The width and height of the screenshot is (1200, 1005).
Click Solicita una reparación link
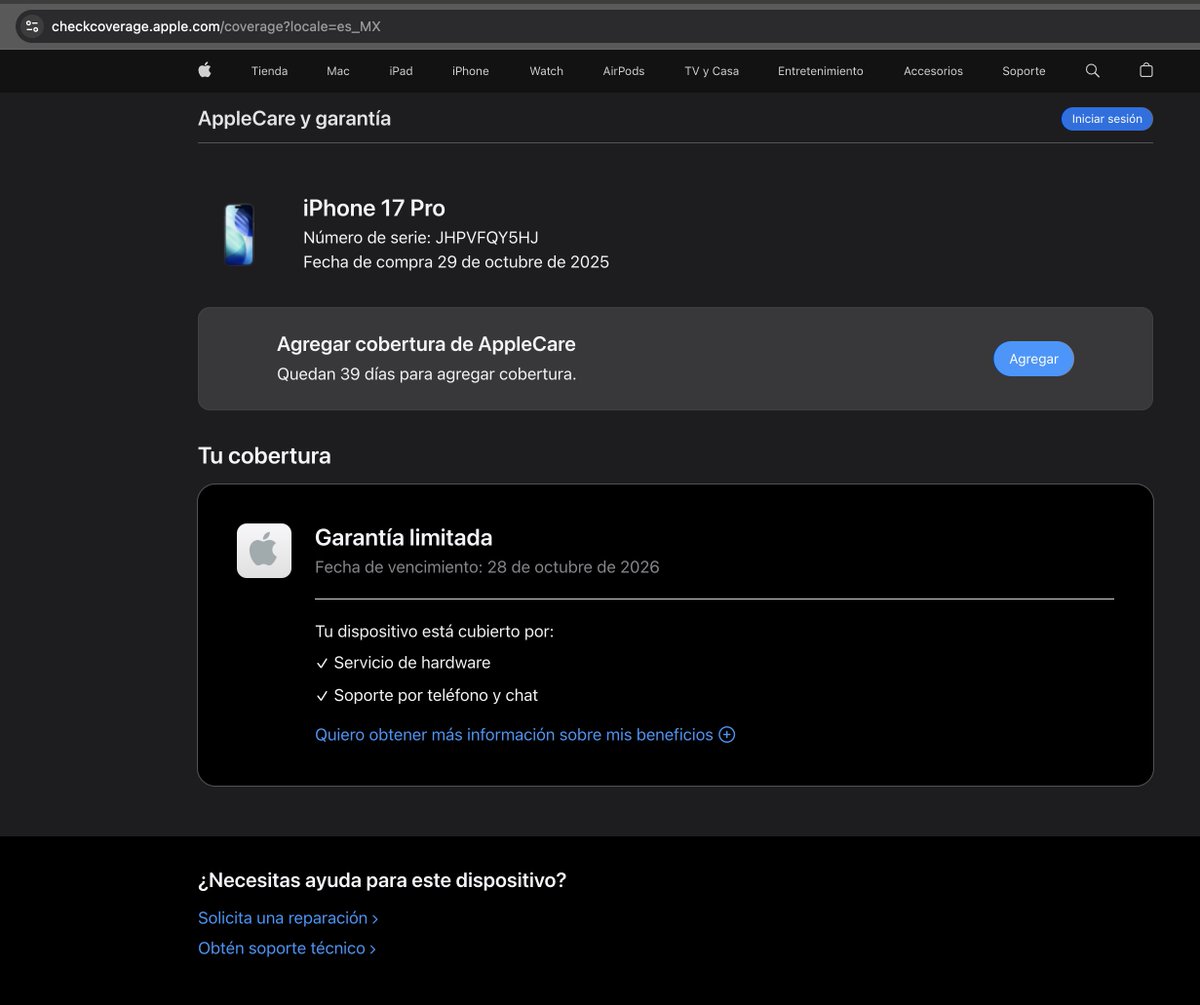pyautogui.click(x=288, y=917)
